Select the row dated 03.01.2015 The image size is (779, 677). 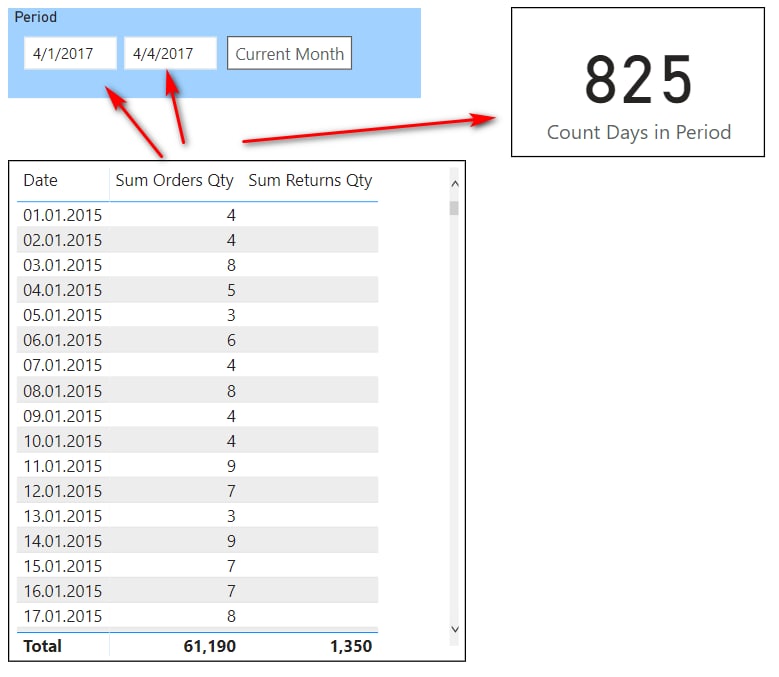point(198,265)
